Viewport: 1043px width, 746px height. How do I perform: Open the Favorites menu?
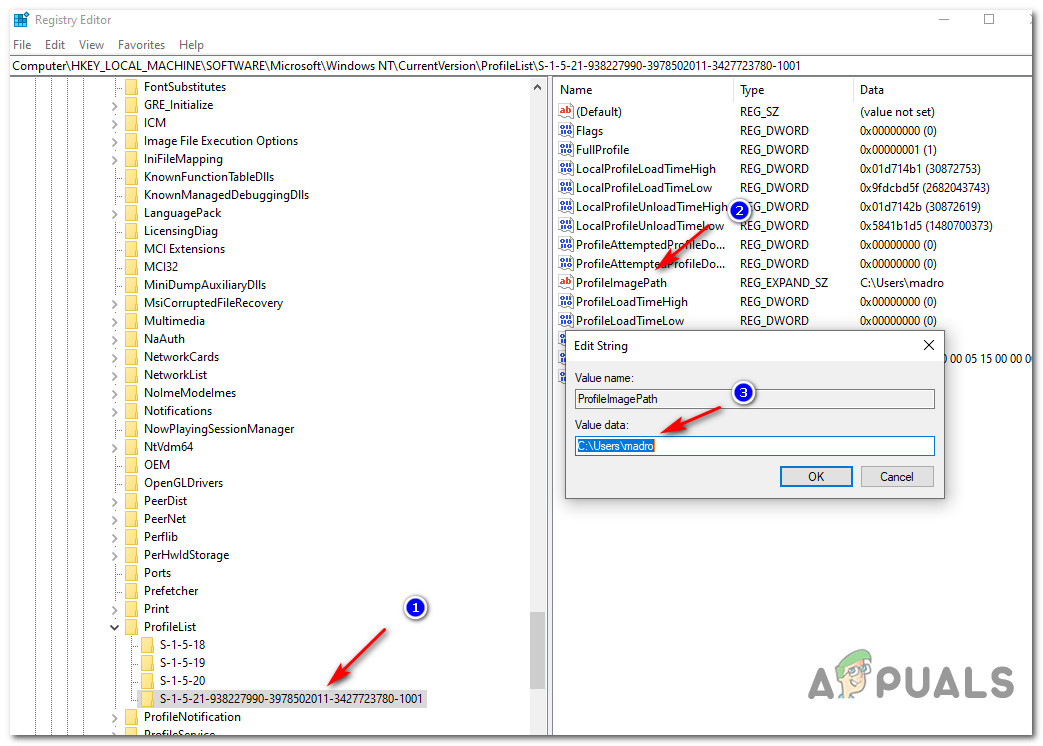click(141, 45)
